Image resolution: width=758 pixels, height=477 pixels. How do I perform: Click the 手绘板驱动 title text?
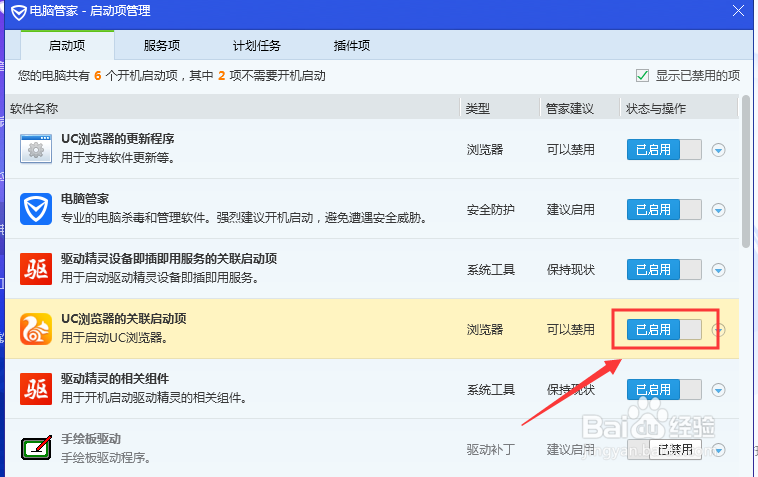90,438
